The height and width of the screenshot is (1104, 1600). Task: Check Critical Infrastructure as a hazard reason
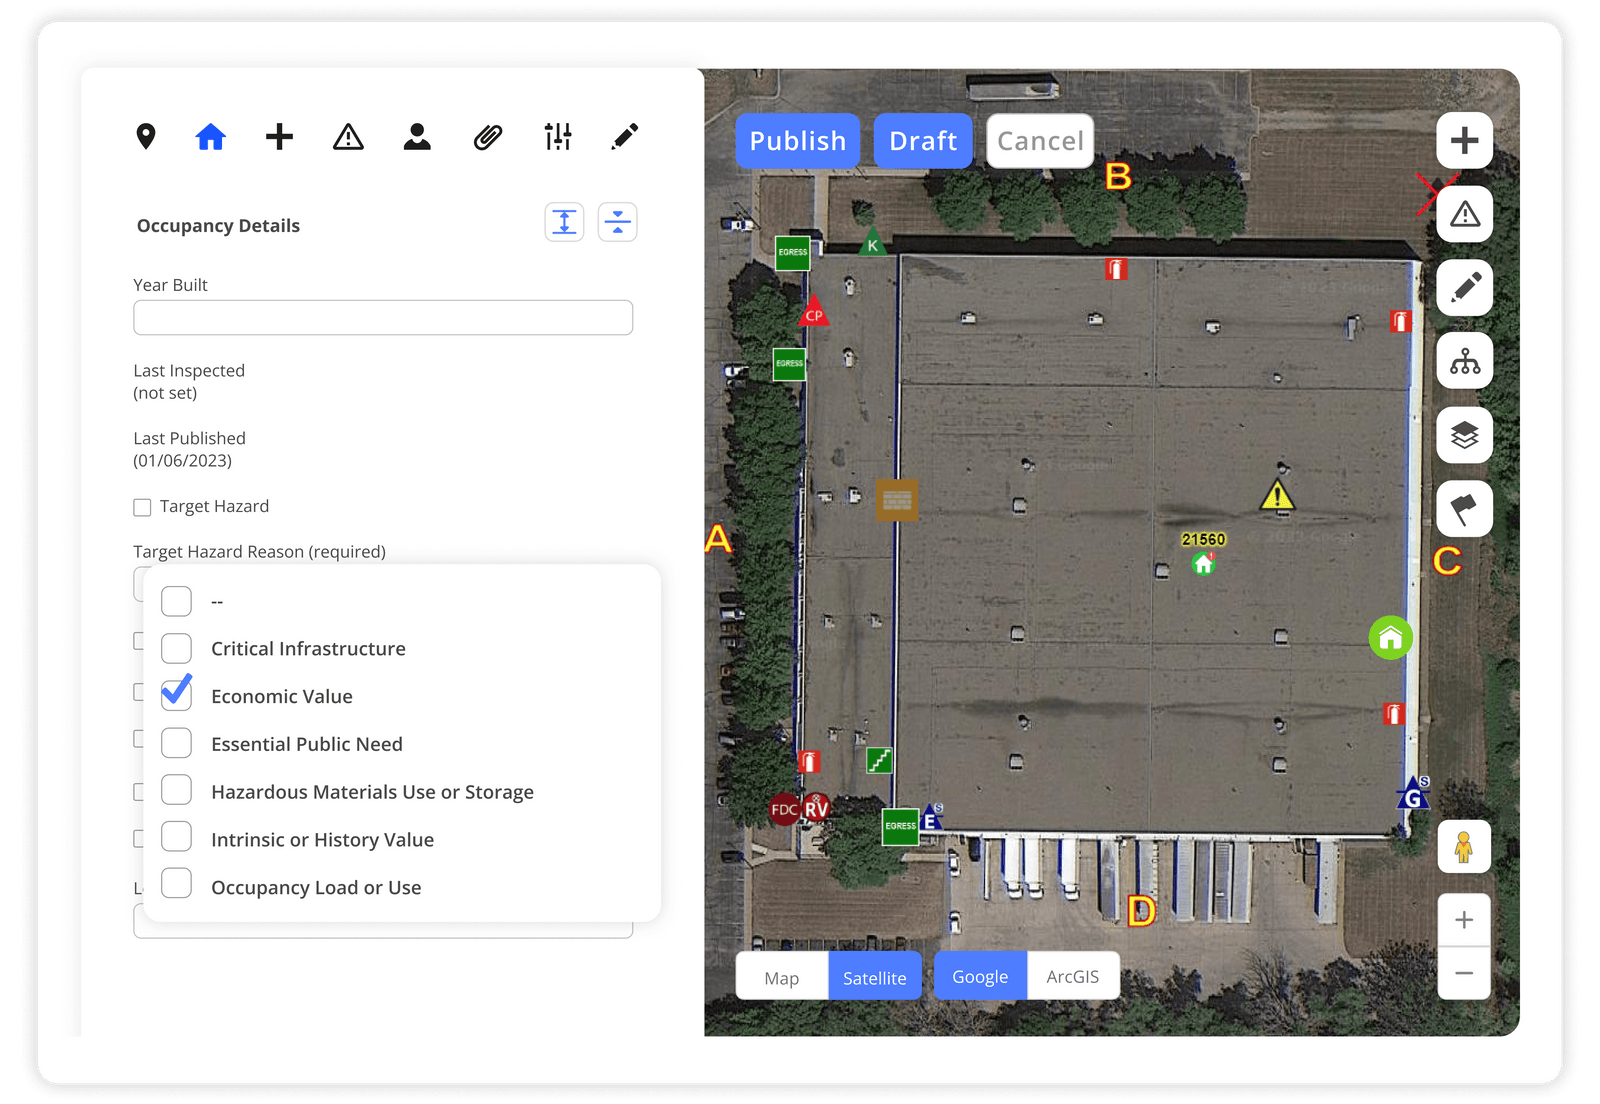(x=176, y=648)
